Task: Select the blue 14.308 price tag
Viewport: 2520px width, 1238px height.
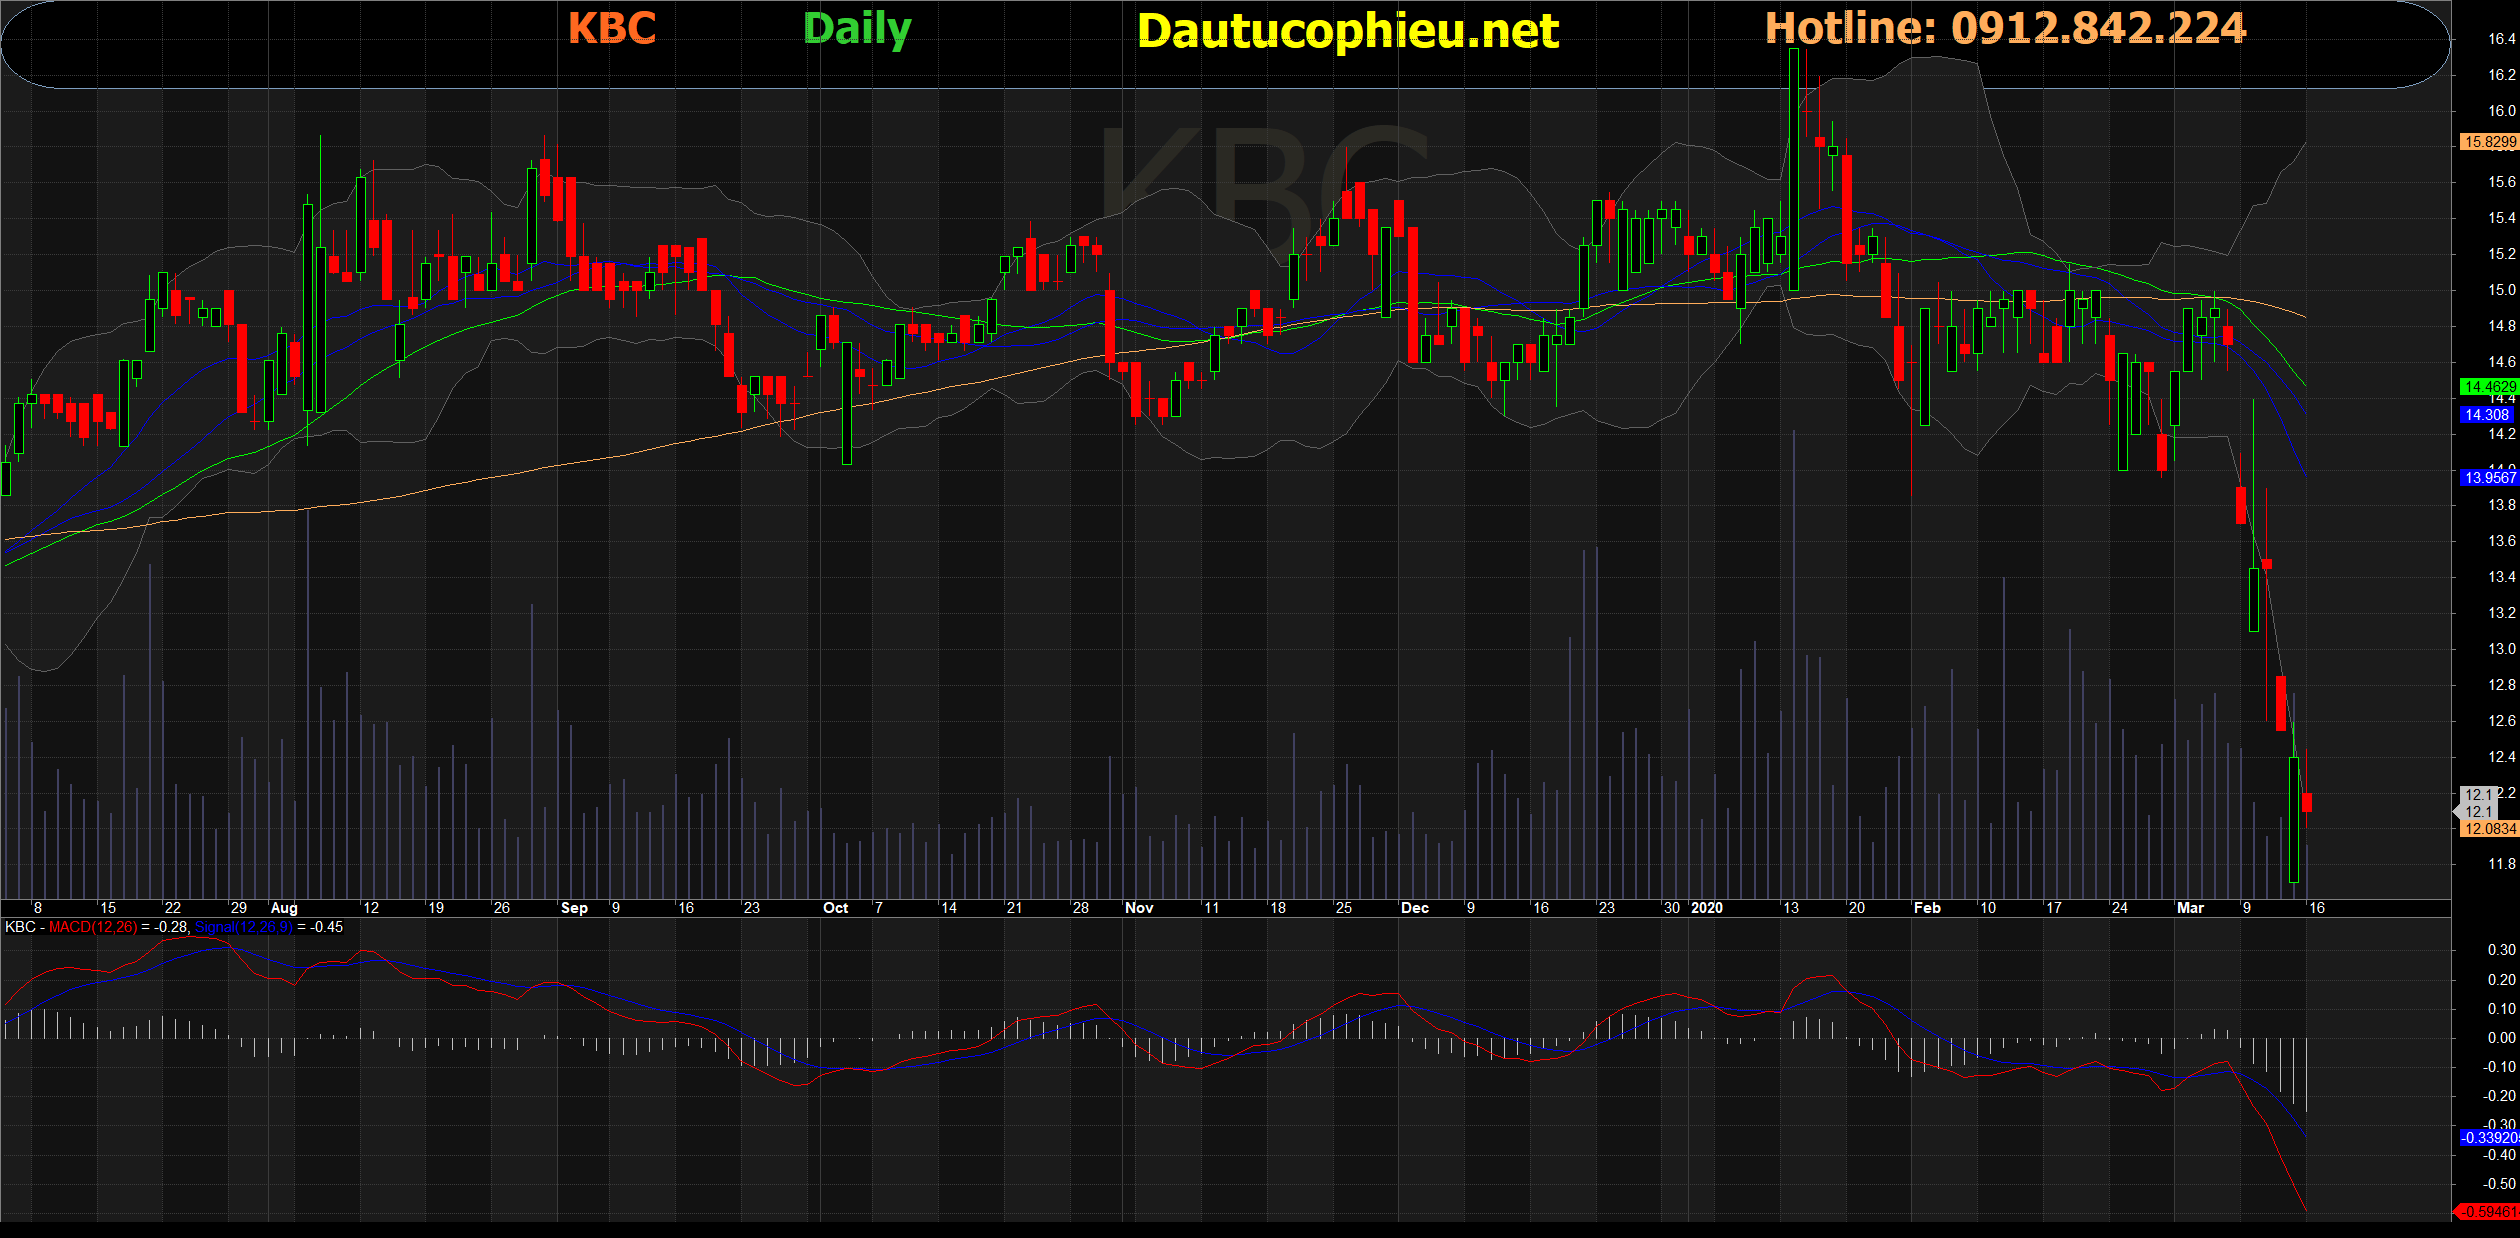Action: 2486,414
